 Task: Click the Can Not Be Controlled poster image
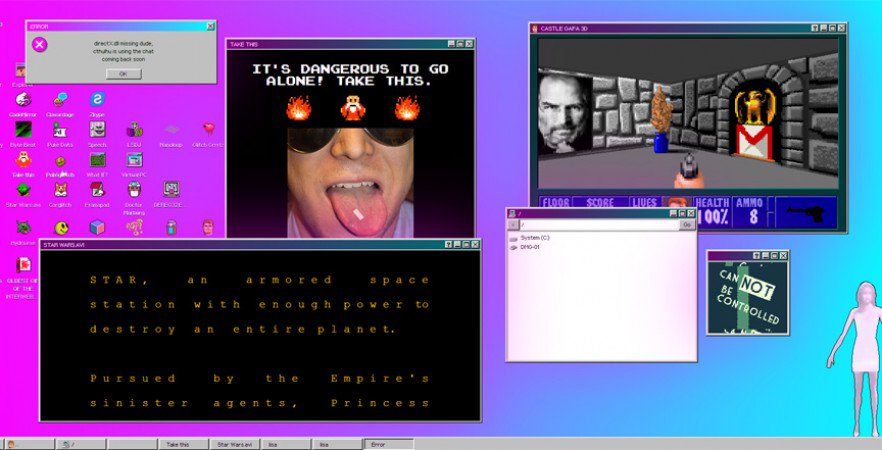[x=748, y=297]
